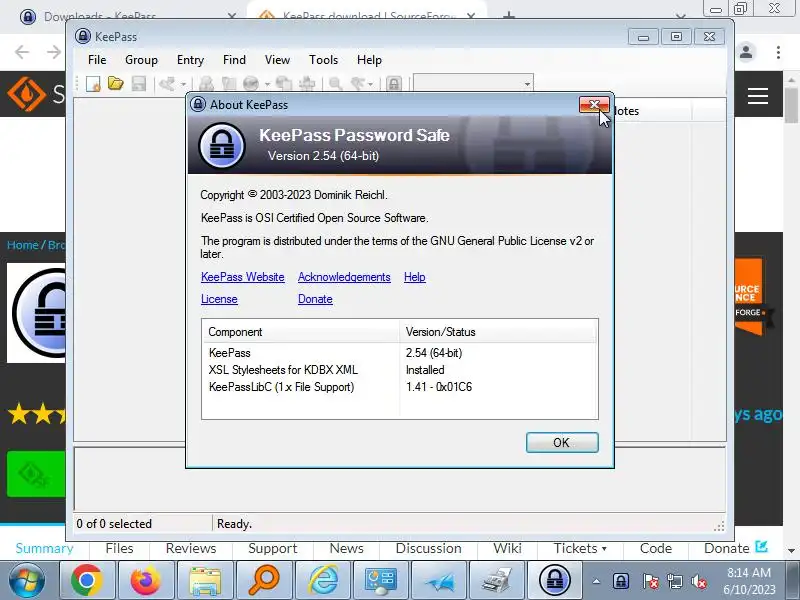
Task: Select the KeePassLibC (1.x File Support) row
Action: (x=399, y=387)
